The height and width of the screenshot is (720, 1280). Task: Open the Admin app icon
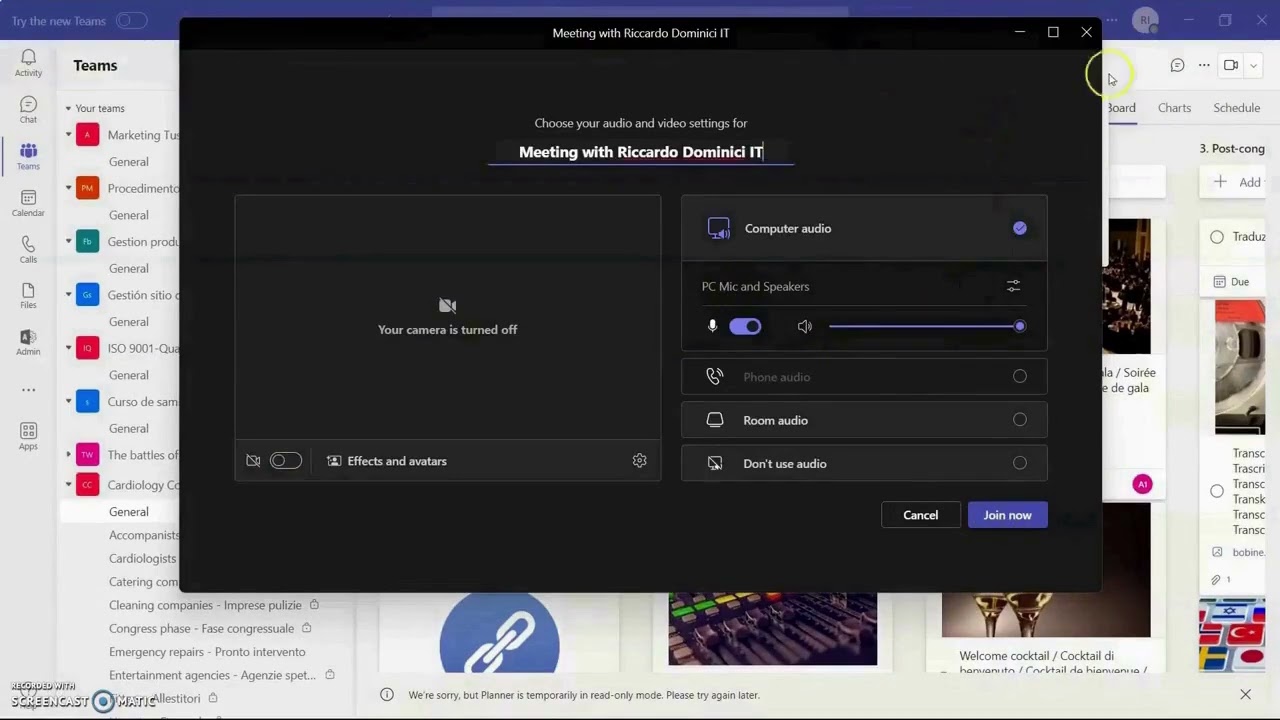pyautogui.click(x=28, y=343)
